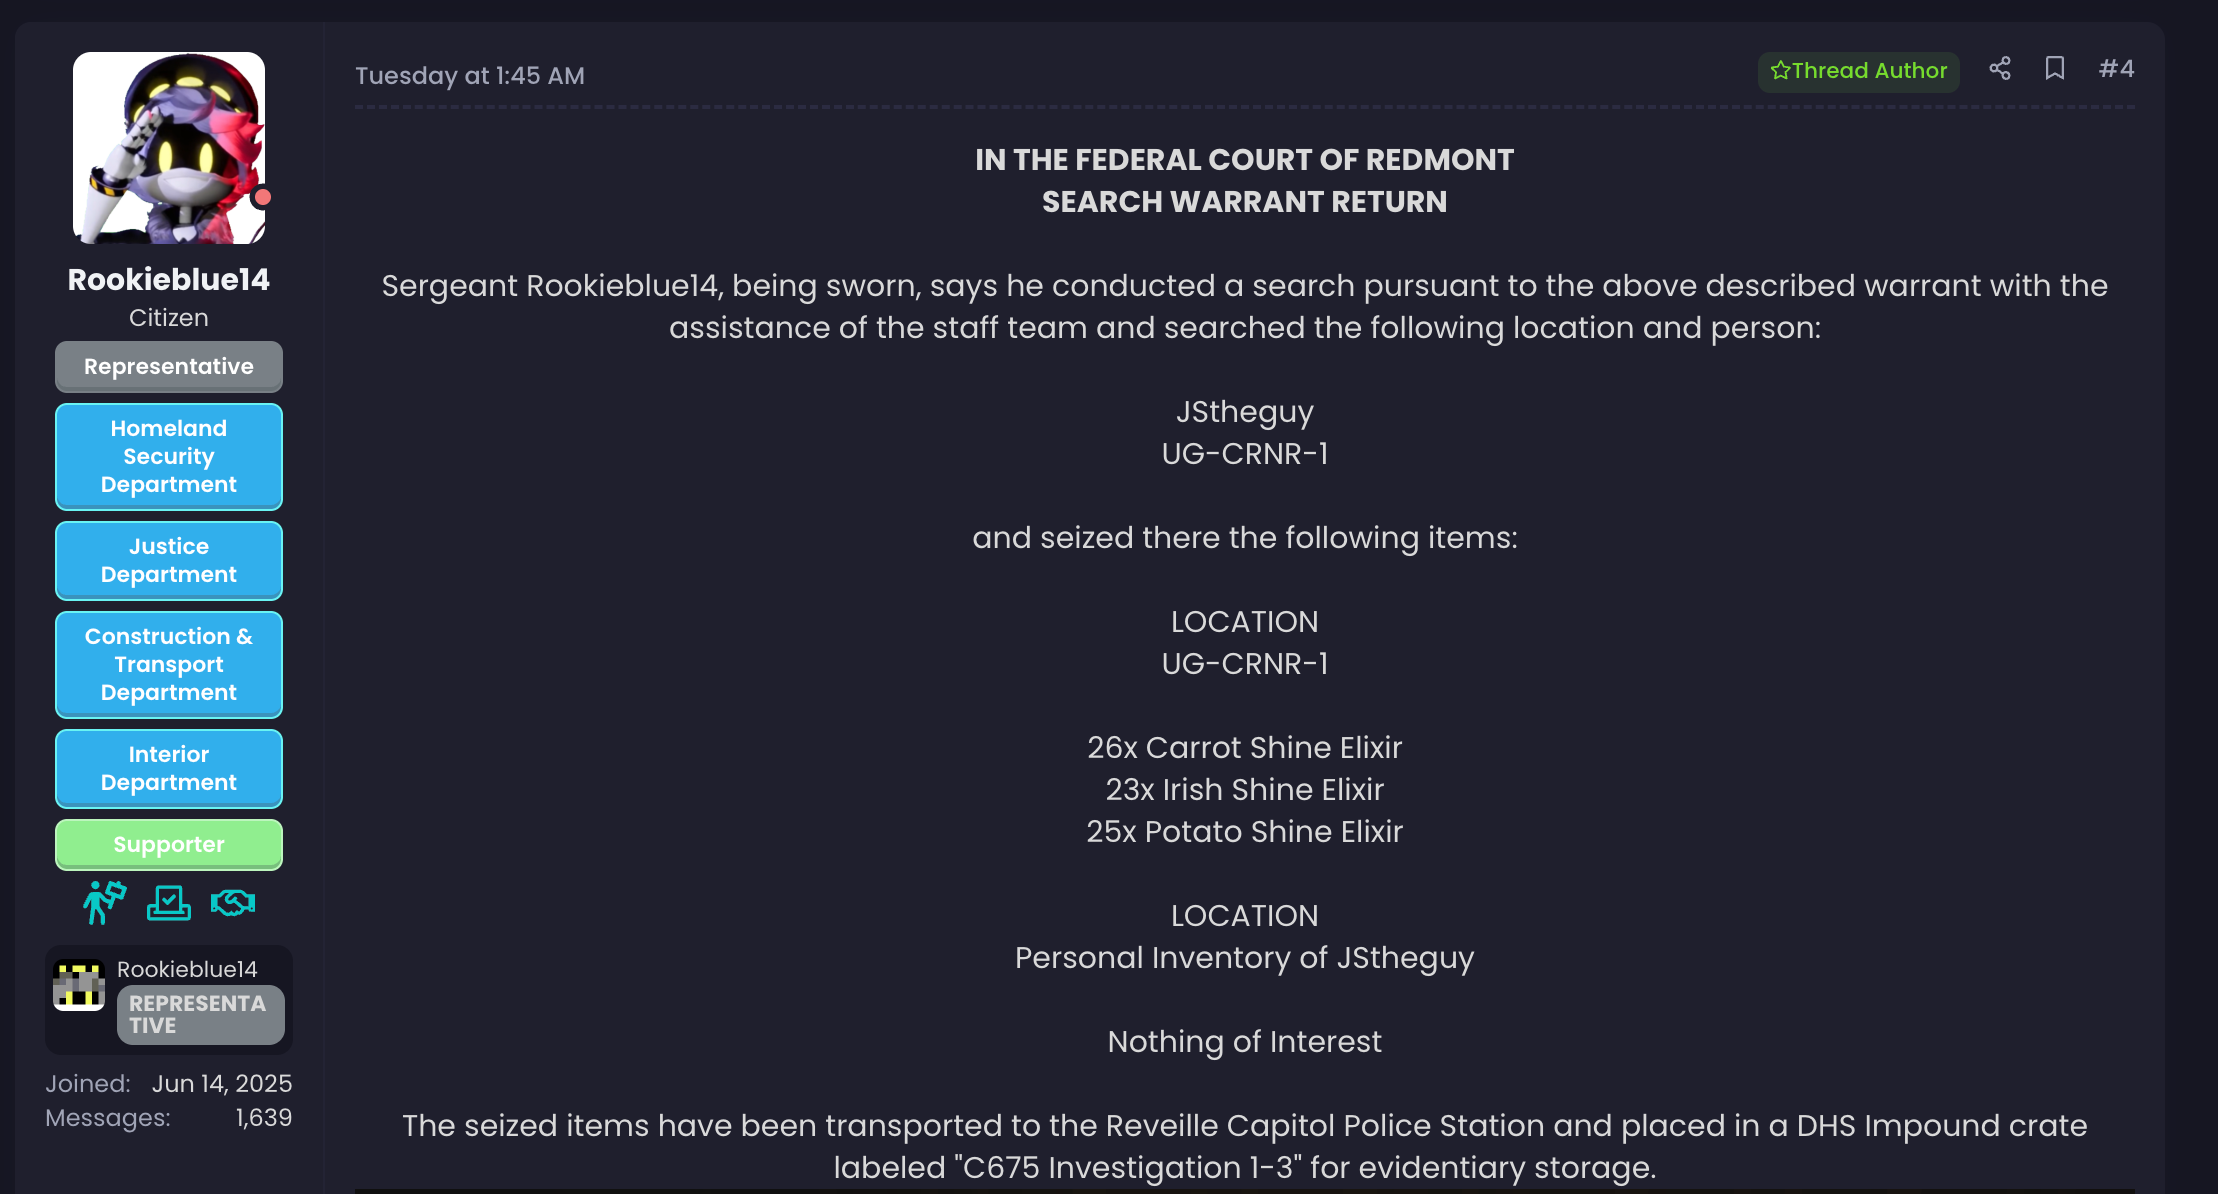
Task: Click the protester with sign badge icon
Action: click(x=104, y=902)
